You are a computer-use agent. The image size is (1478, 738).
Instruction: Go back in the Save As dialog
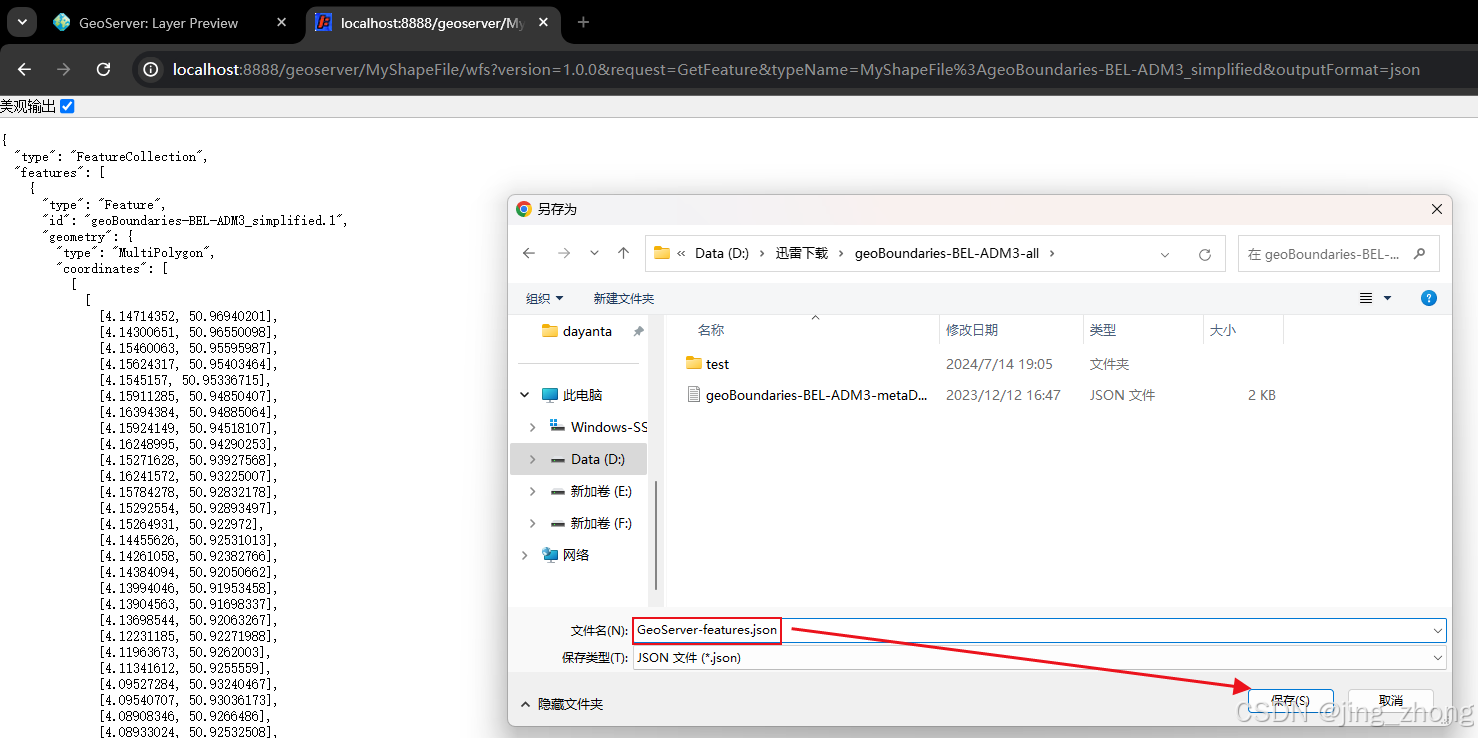pyautogui.click(x=530, y=253)
